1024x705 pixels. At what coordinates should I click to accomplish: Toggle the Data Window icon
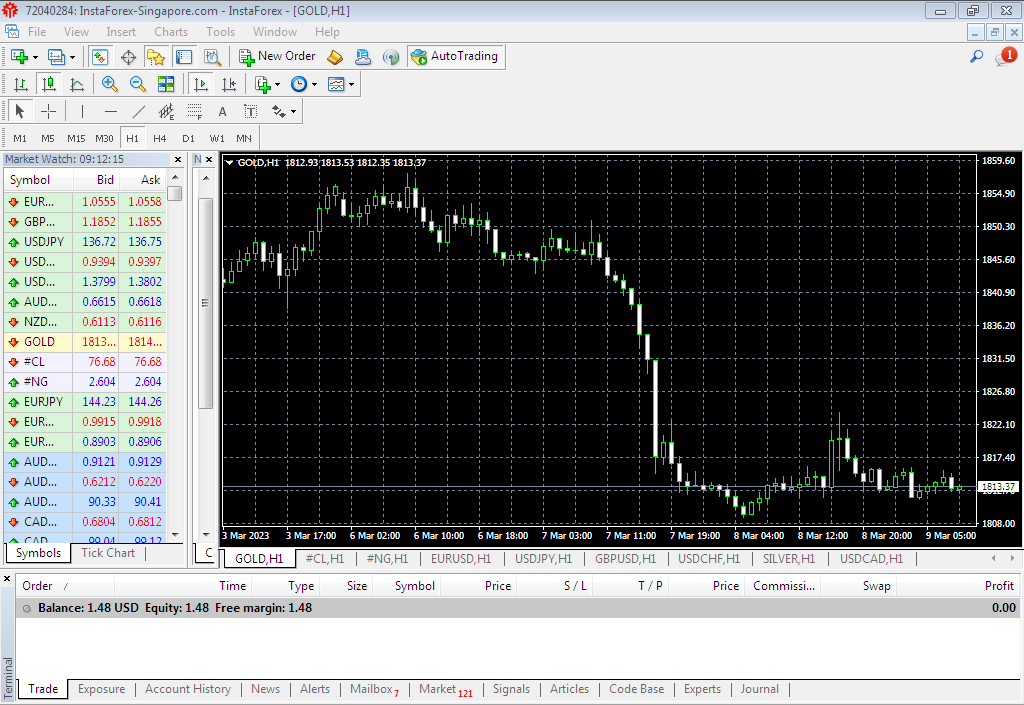pyautogui.click(x=128, y=57)
